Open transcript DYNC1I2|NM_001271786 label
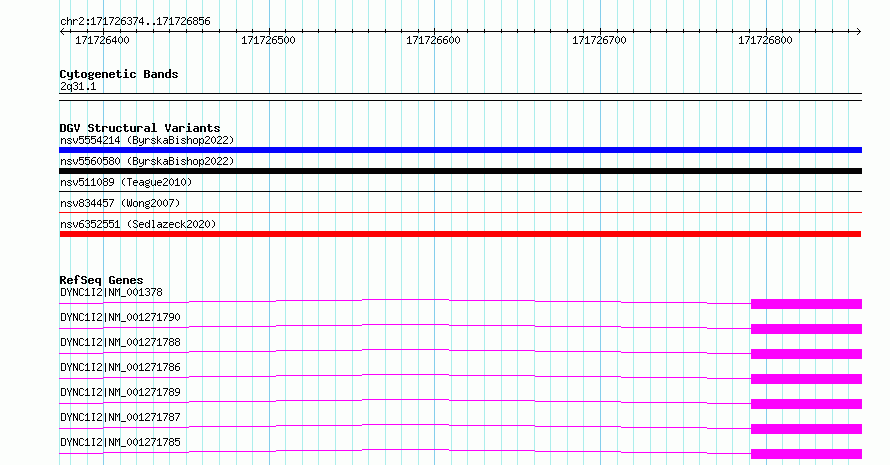The image size is (890, 465). [120, 367]
